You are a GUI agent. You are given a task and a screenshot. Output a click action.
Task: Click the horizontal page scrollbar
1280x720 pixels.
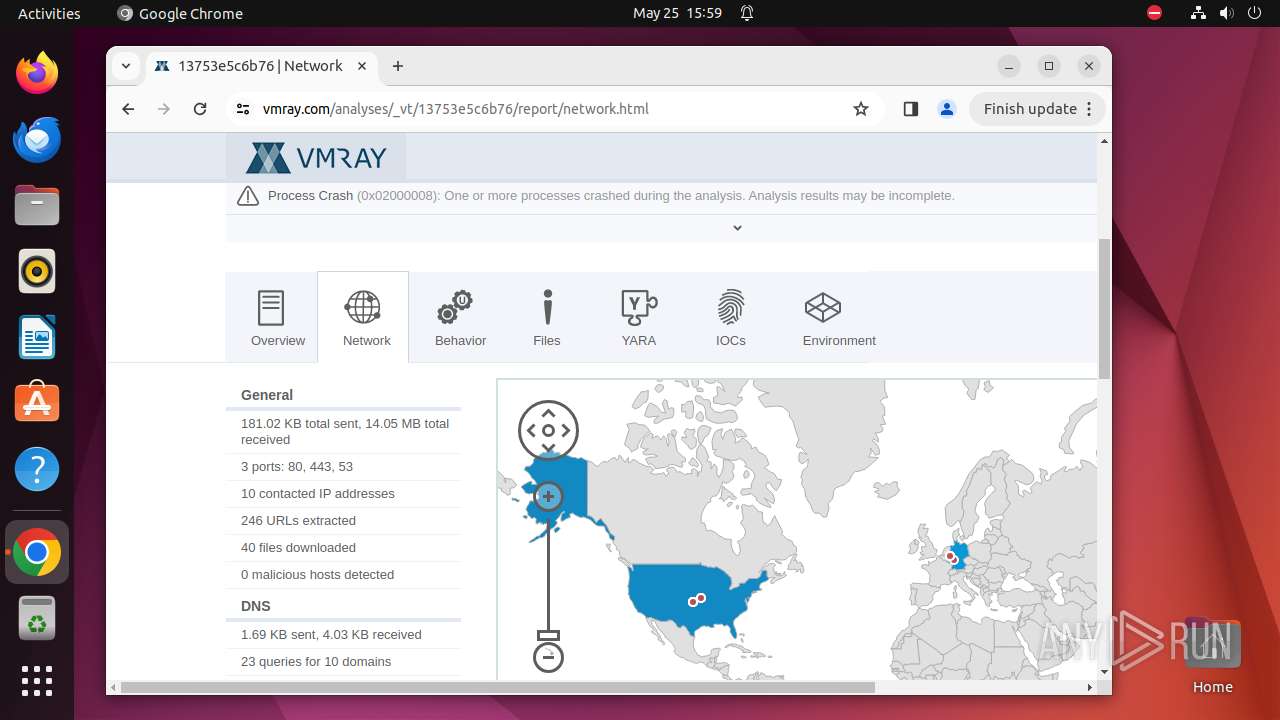[497, 687]
